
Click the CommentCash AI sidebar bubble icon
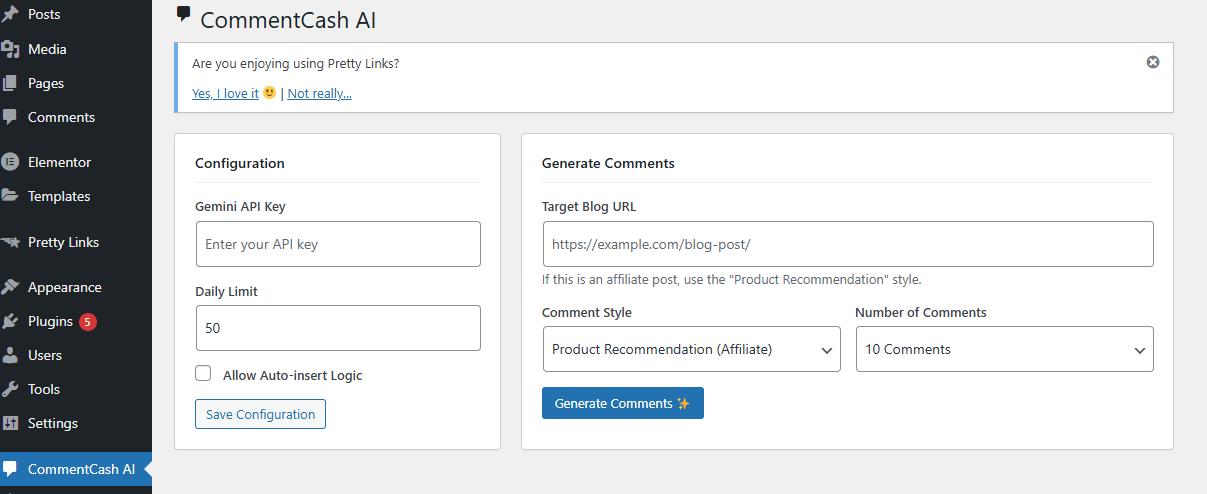pyautogui.click(x=10, y=469)
